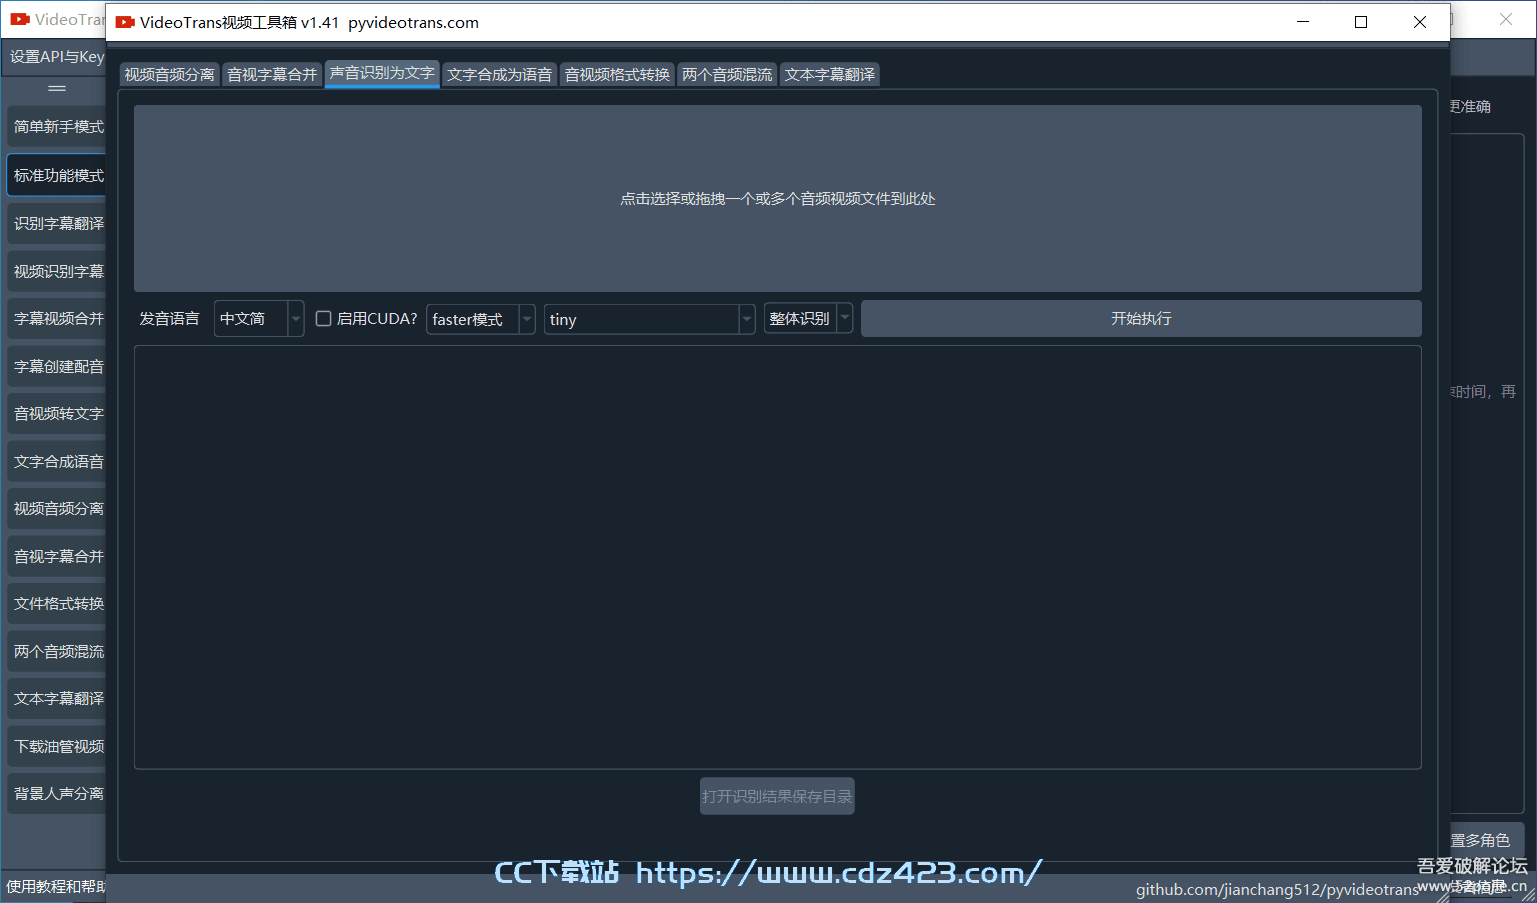Click the 开始执行 button

coord(1141,318)
